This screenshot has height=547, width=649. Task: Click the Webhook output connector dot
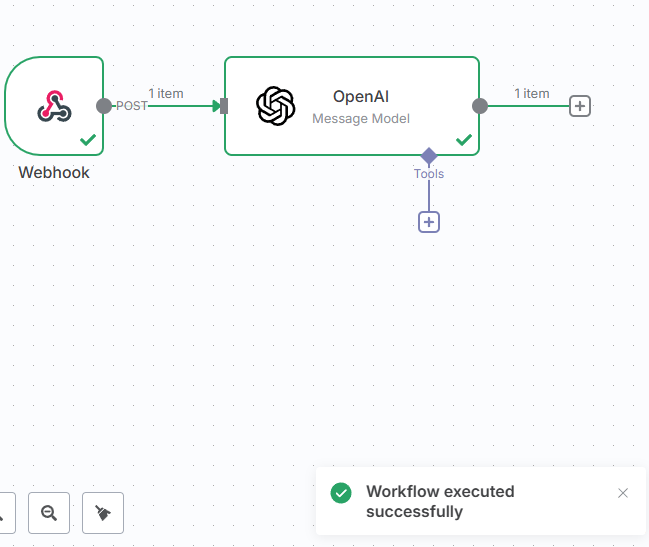tap(104, 106)
